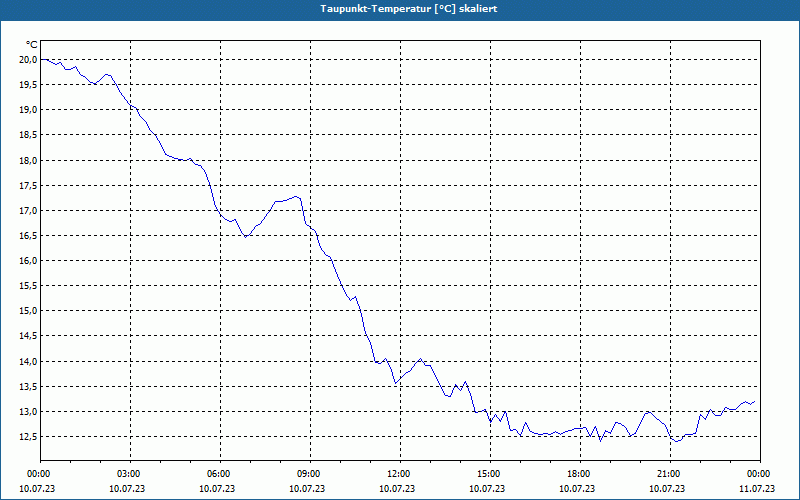Click the '16,0' y-axis value
Screen dimensions: 800x500
(x=29, y=261)
